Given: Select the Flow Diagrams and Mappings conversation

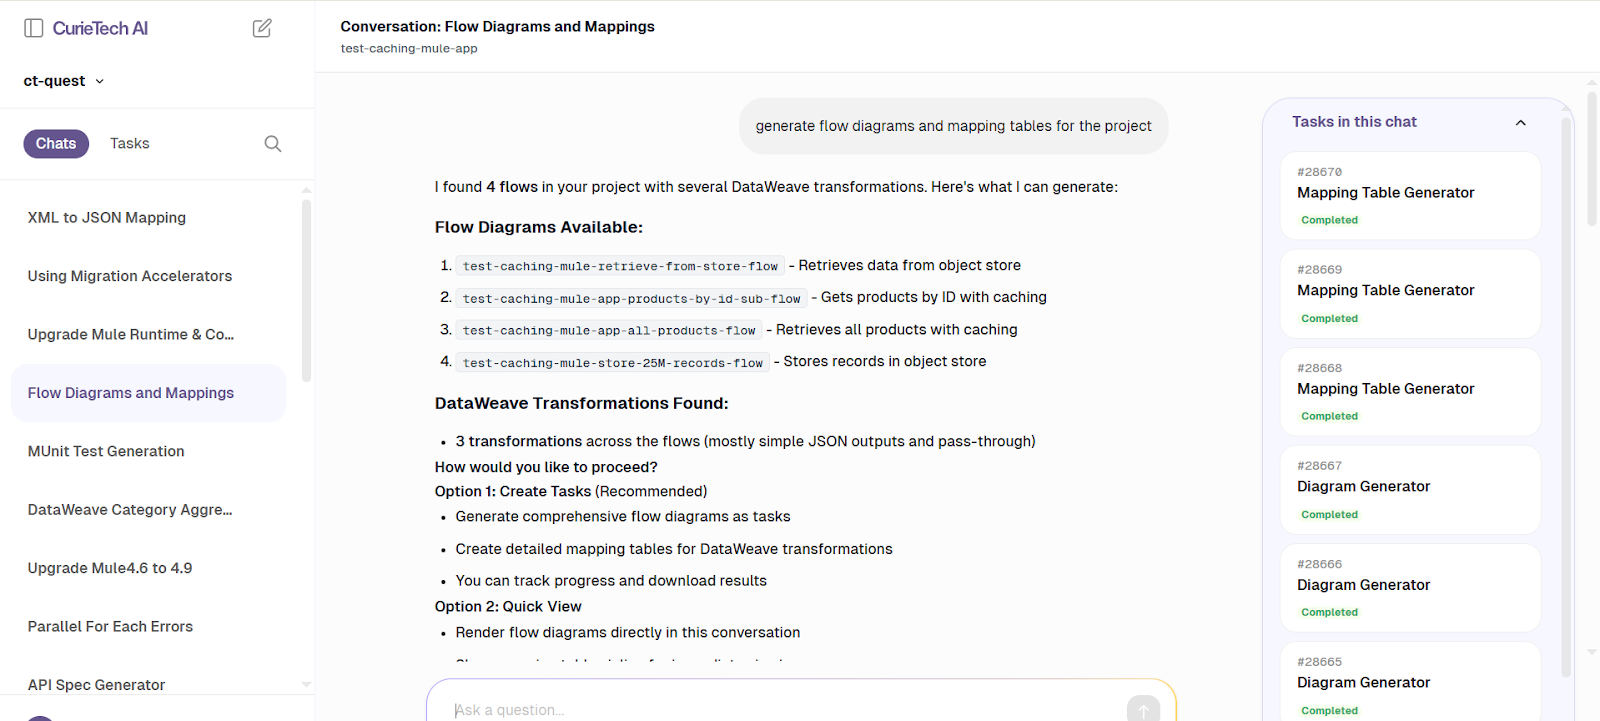Looking at the screenshot, I should 130,392.
